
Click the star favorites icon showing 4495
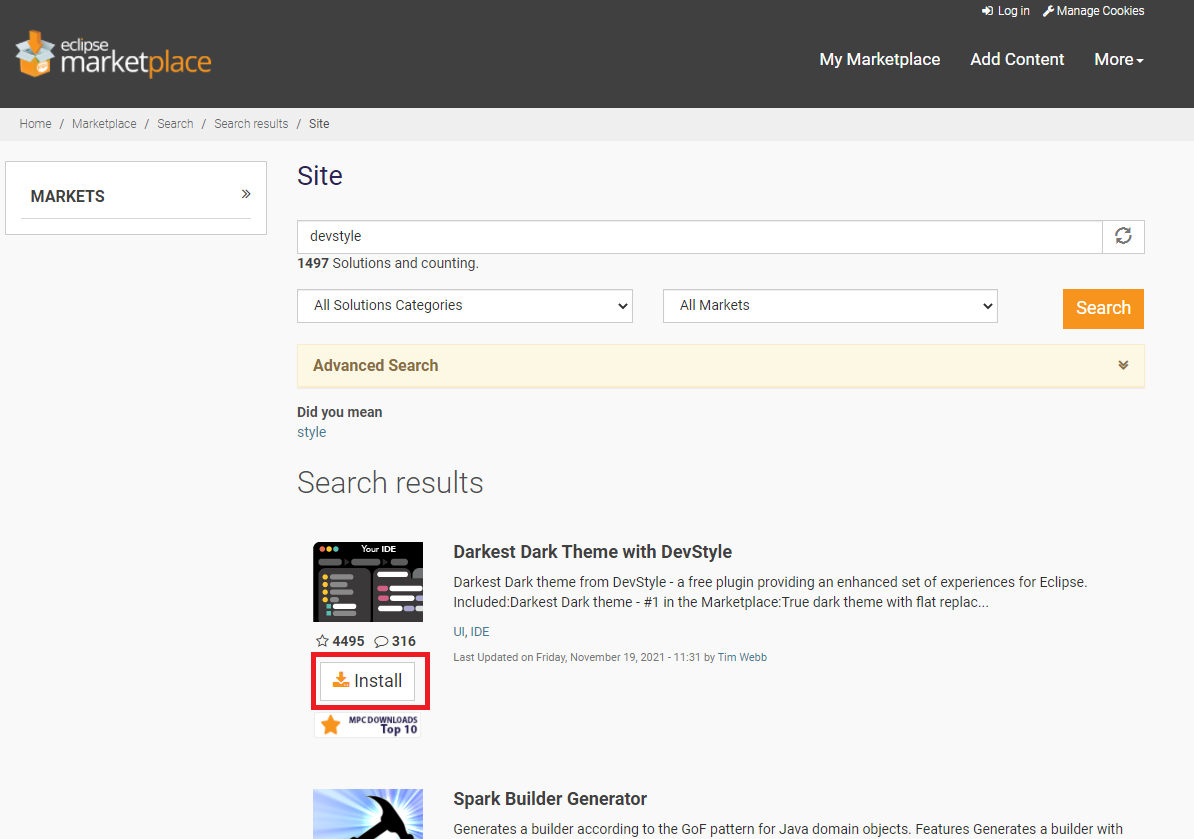point(323,641)
